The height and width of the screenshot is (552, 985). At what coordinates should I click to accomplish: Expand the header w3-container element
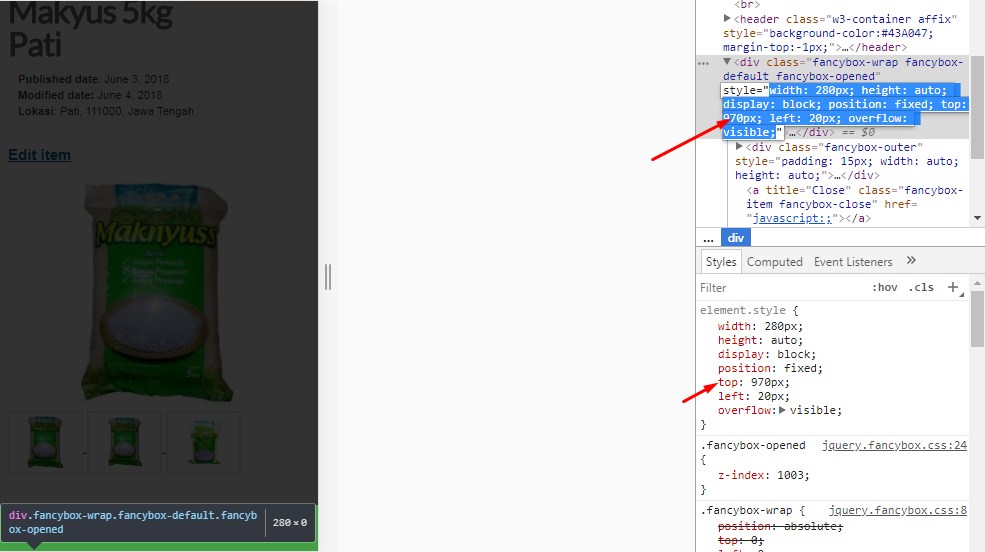[727, 19]
